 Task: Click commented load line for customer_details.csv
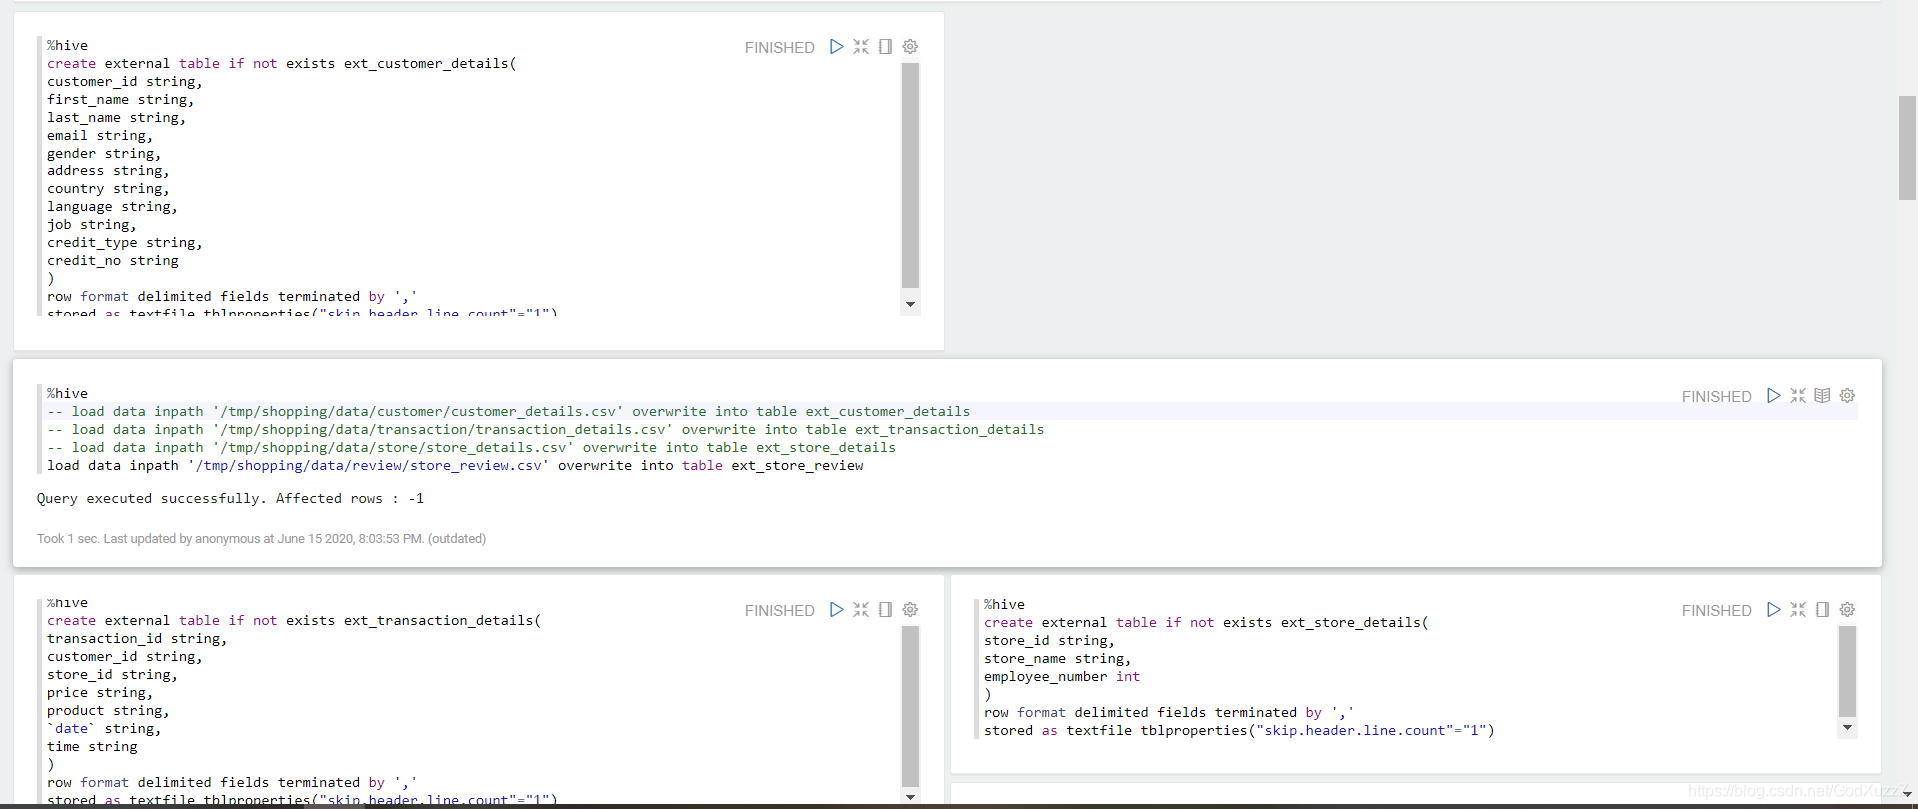(508, 412)
